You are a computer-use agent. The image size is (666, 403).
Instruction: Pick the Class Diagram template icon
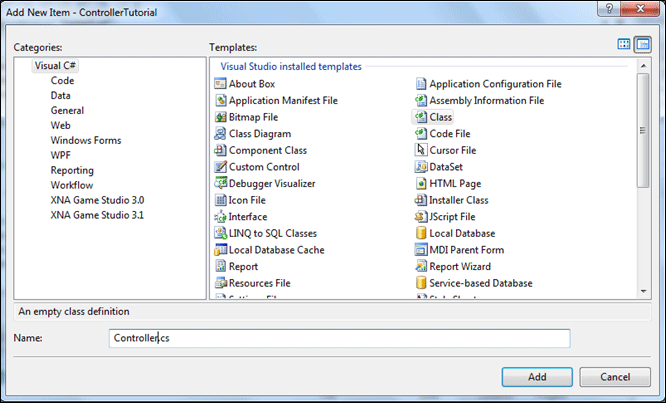click(220, 133)
